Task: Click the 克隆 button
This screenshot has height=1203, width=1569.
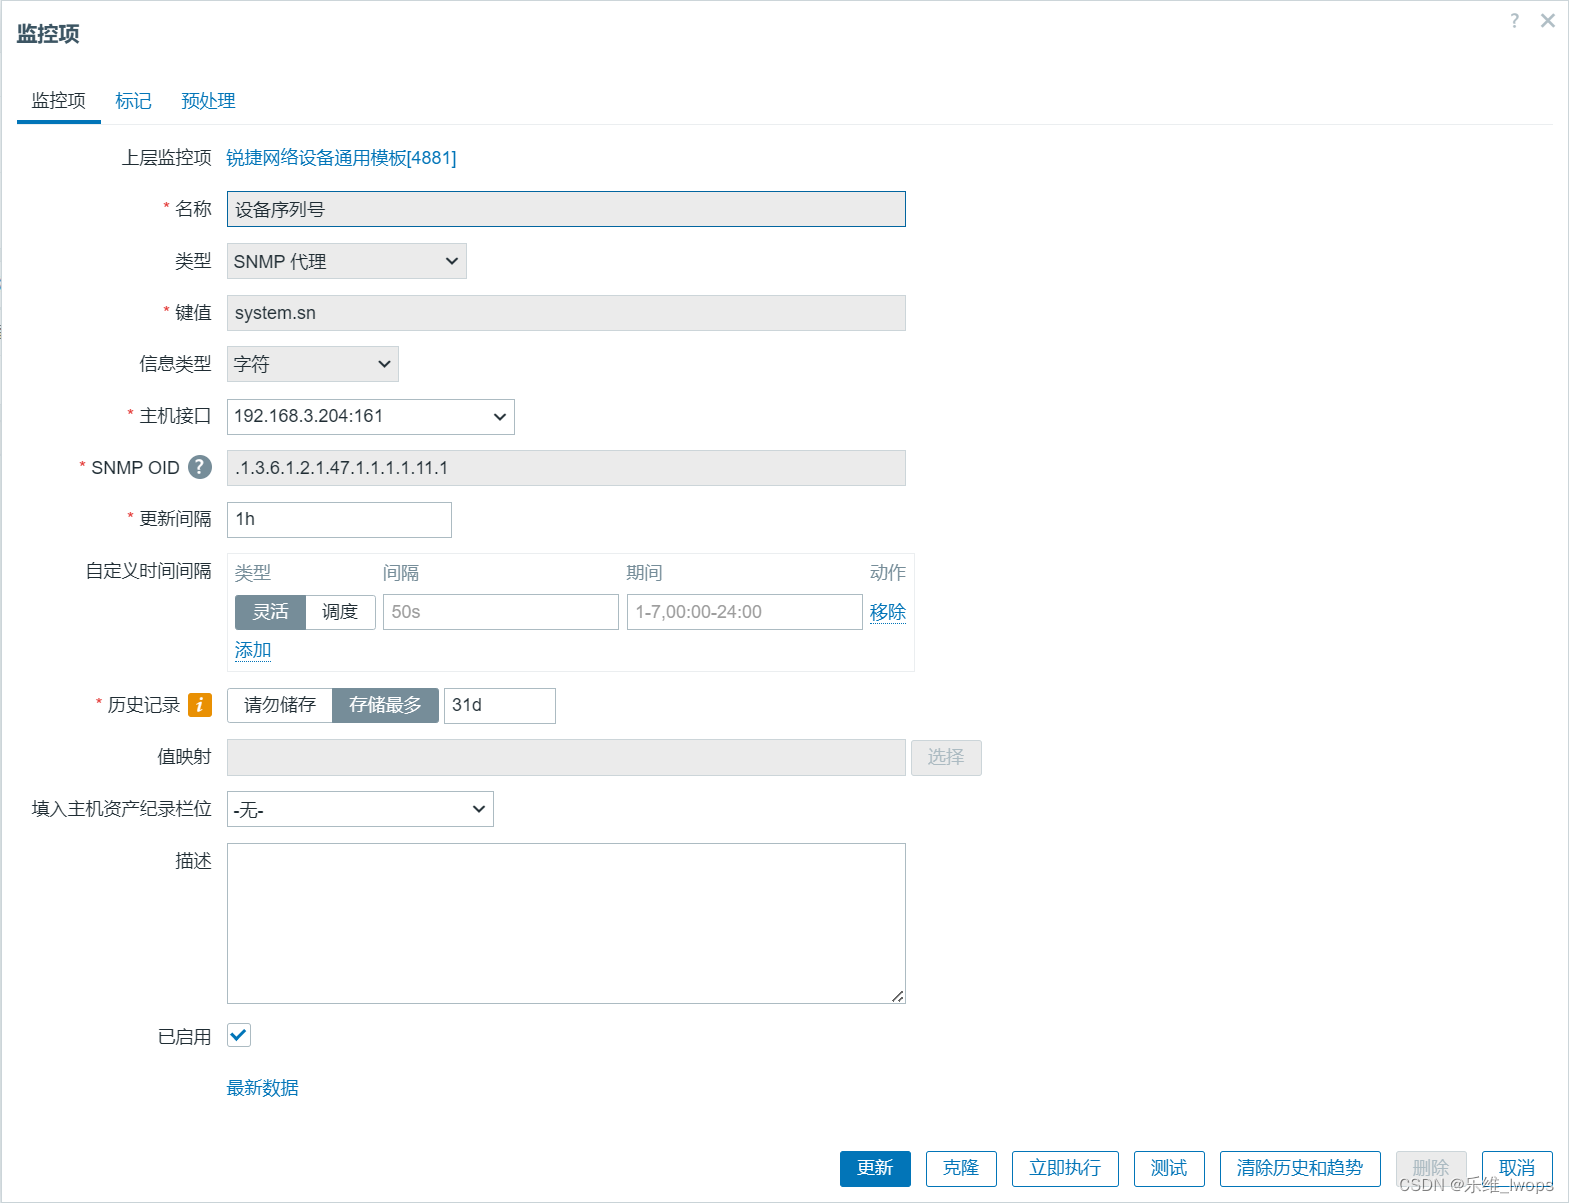Action: tap(961, 1168)
